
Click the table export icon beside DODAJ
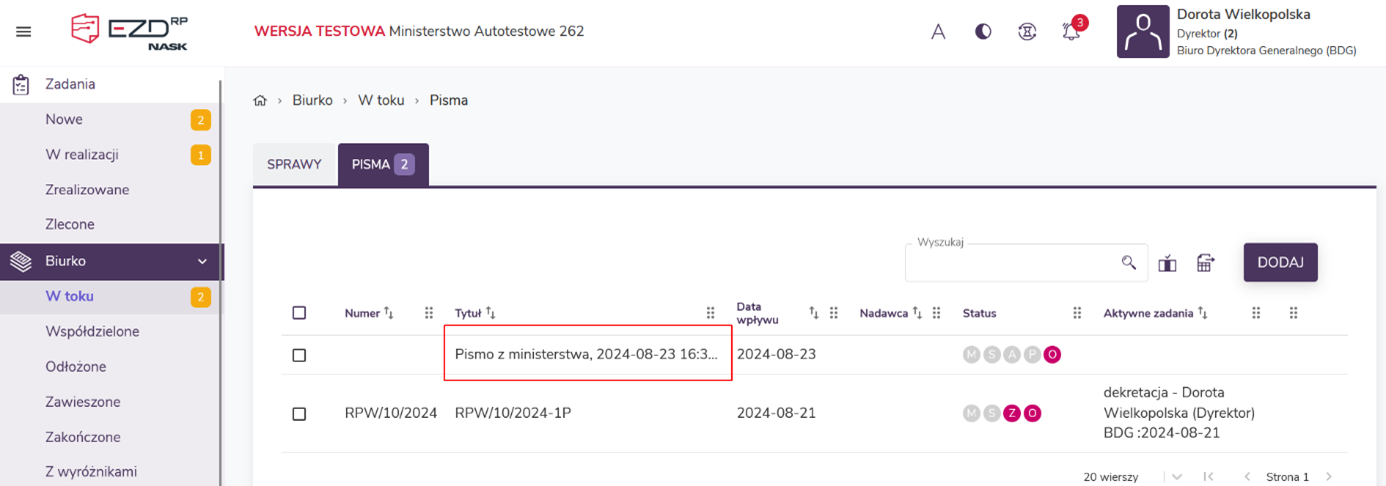click(1205, 263)
